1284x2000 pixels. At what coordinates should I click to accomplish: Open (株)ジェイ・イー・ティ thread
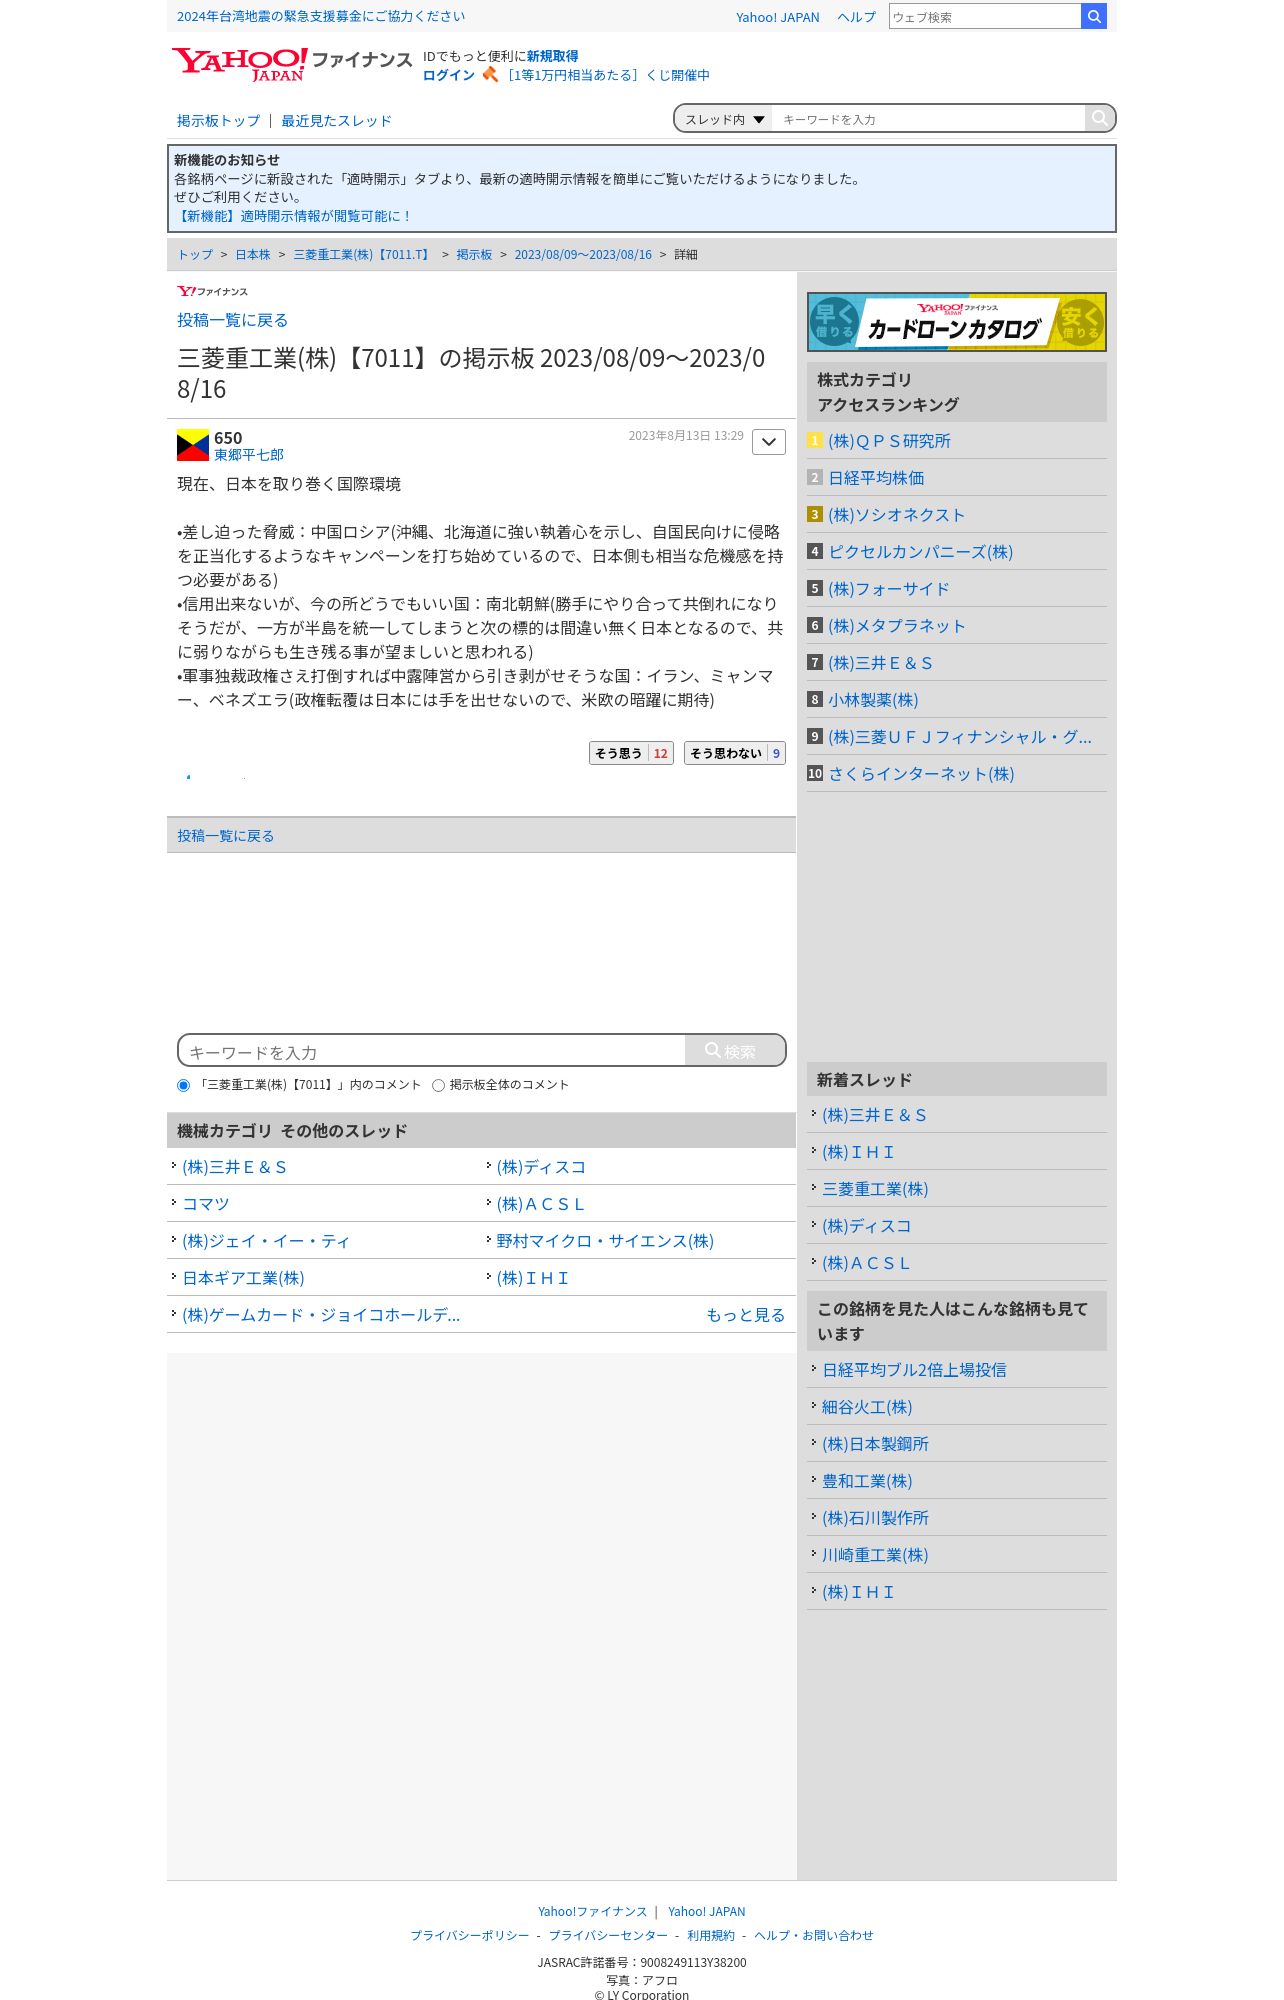tap(266, 1241)
